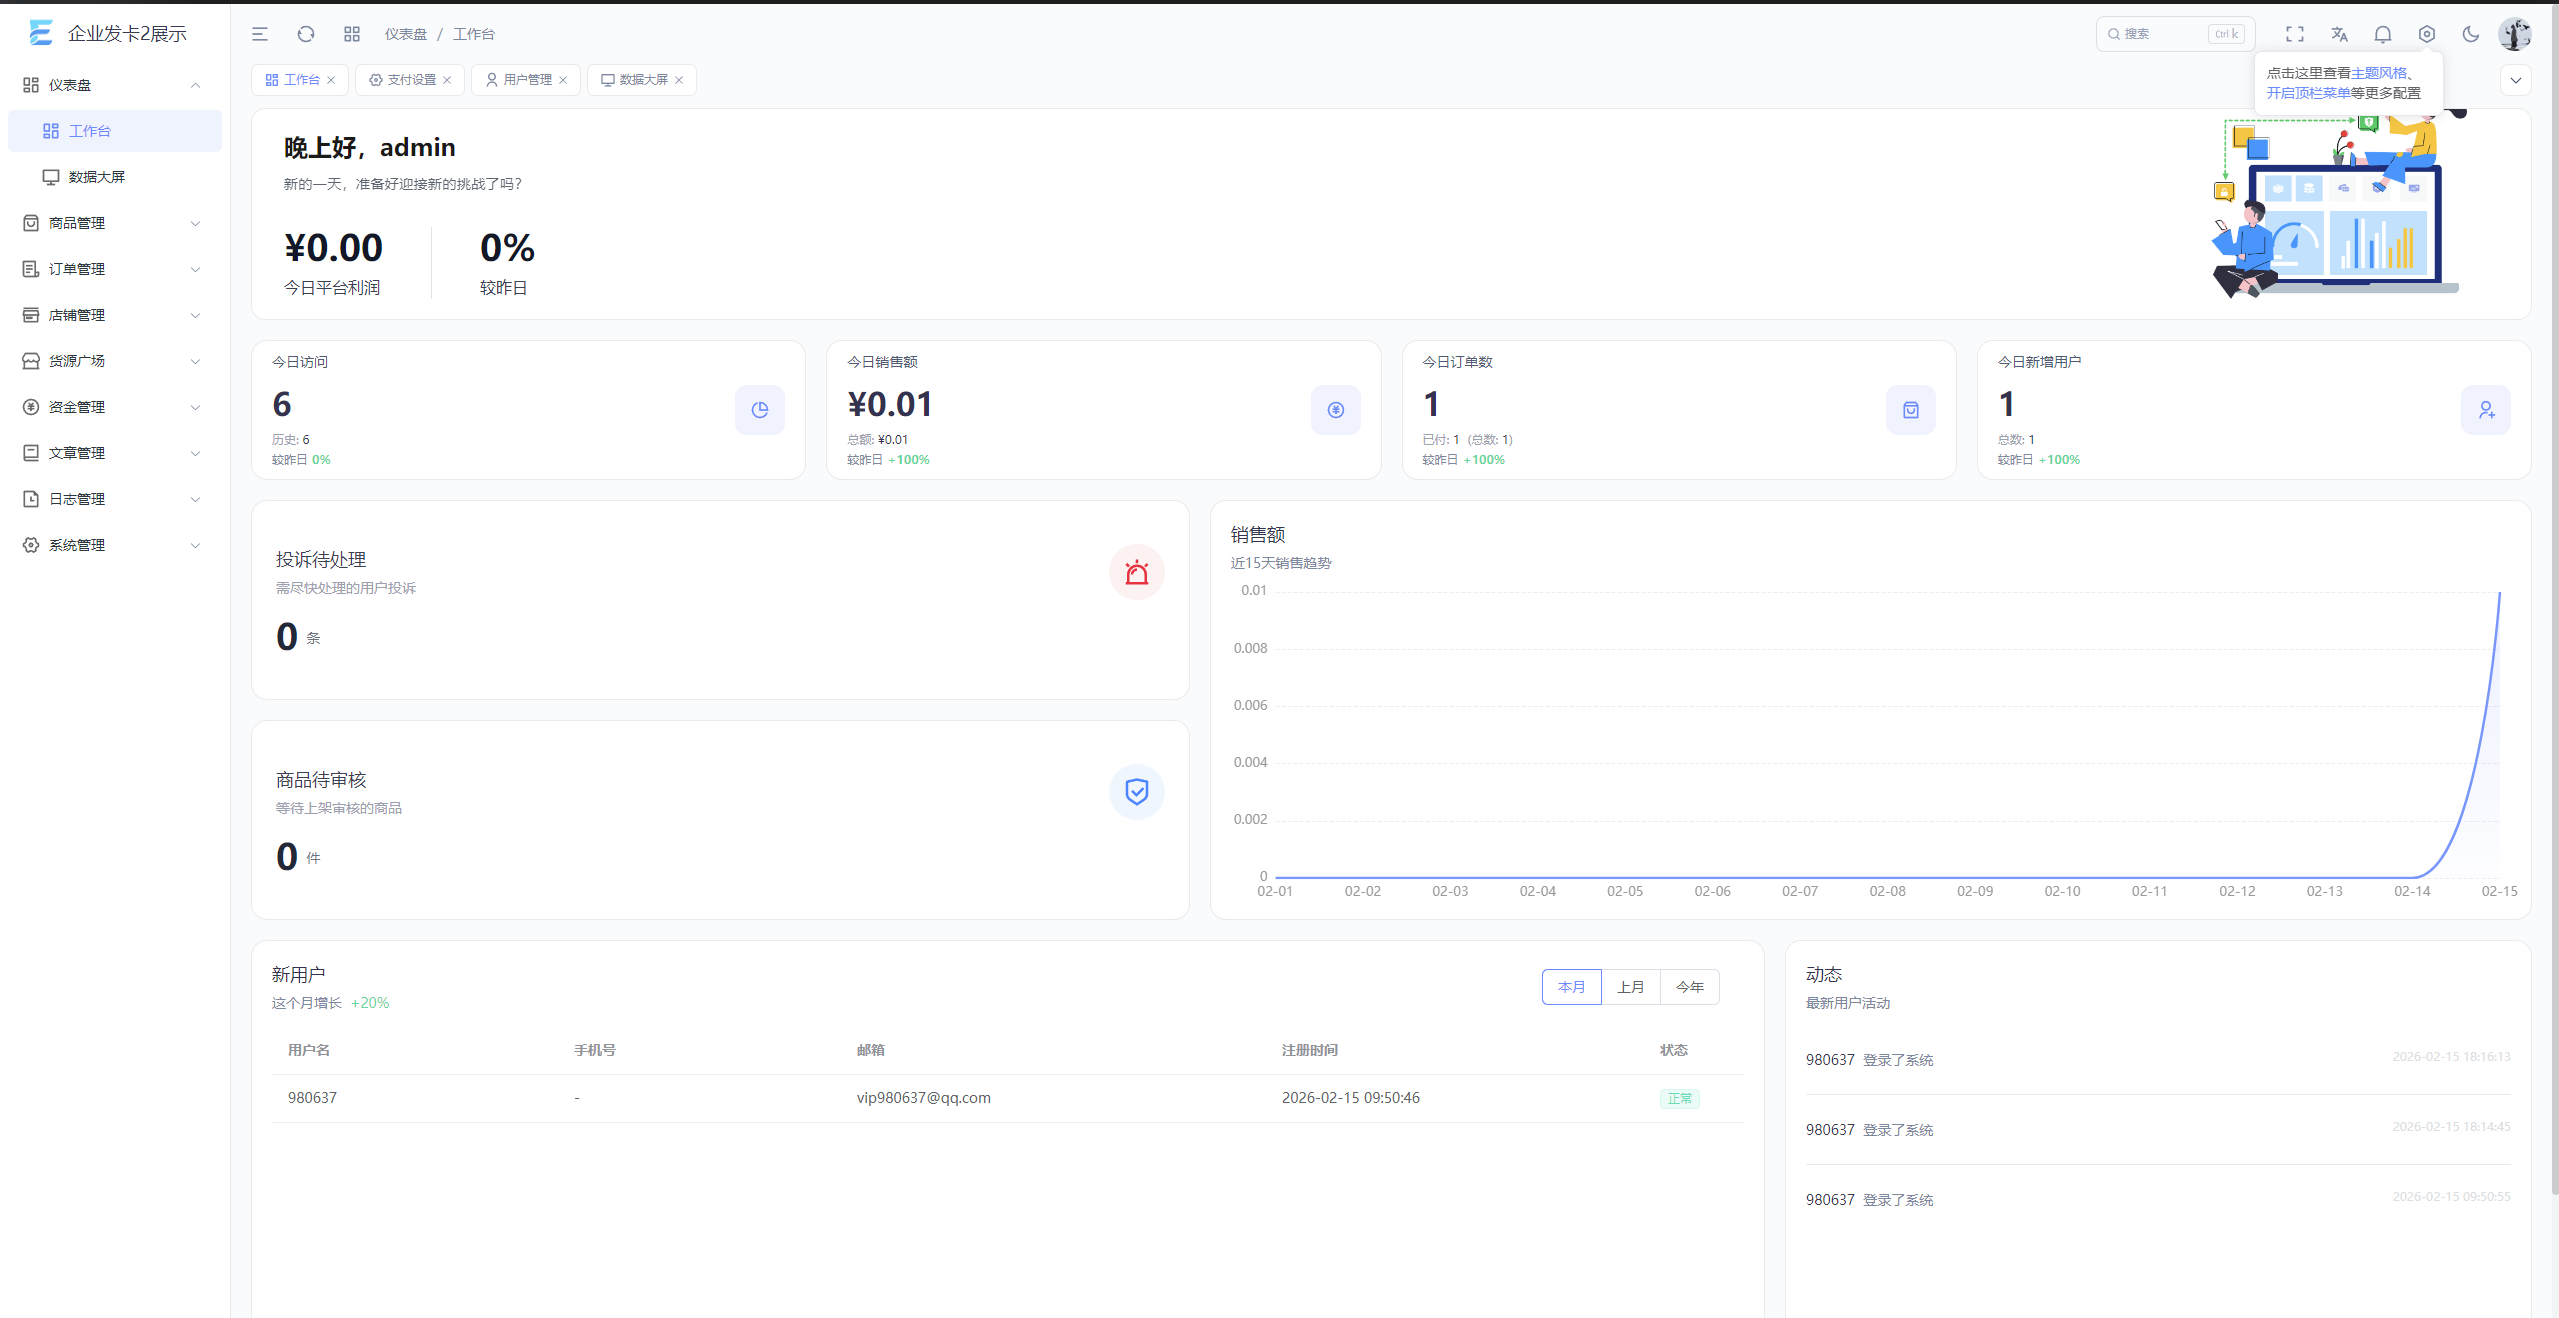This screenshot has height=1318, width=2559.
Task: Select the 今年 period option
Action: tap(1690, 987)
